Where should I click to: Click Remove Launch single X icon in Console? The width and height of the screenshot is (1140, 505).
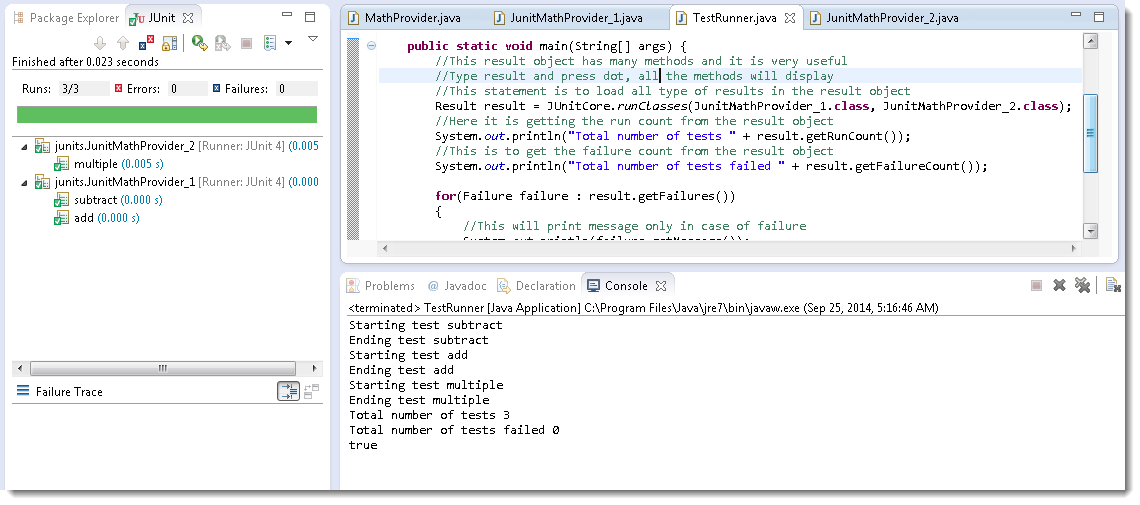(1059, 286)
